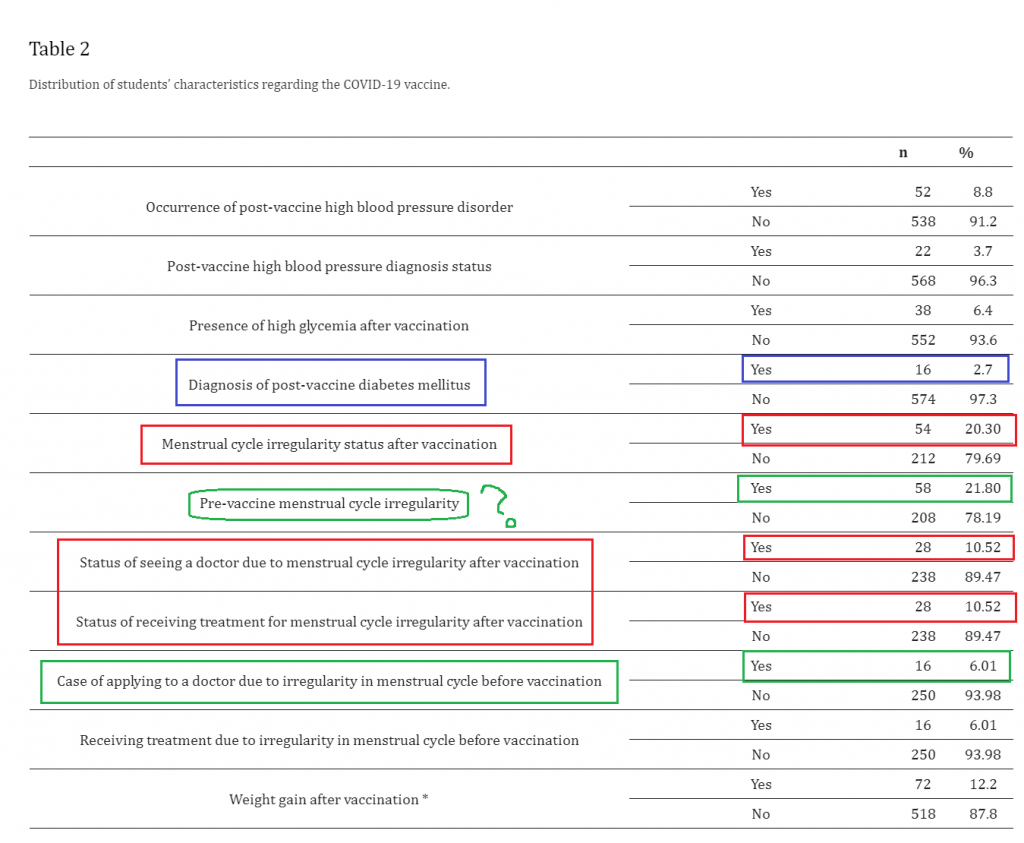Click the caption about students' COVID-19 vaccine characteristics
Image resolution: width=1024 pixels, height=843 pixels.
(x=239, y=85)
